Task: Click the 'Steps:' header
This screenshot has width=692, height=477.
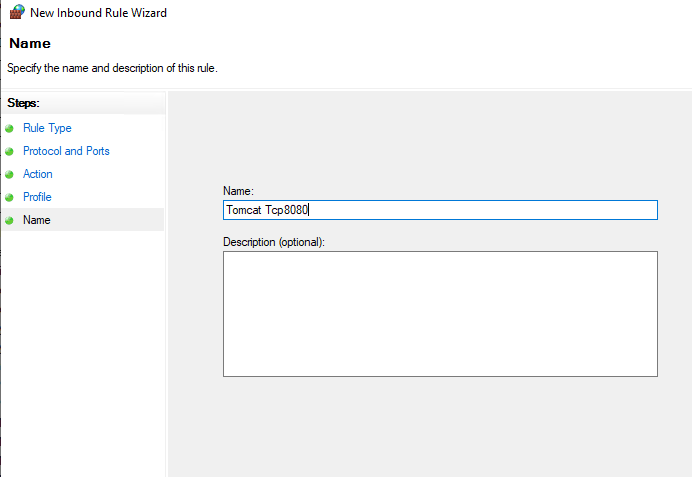Action: tap(23, 103)
